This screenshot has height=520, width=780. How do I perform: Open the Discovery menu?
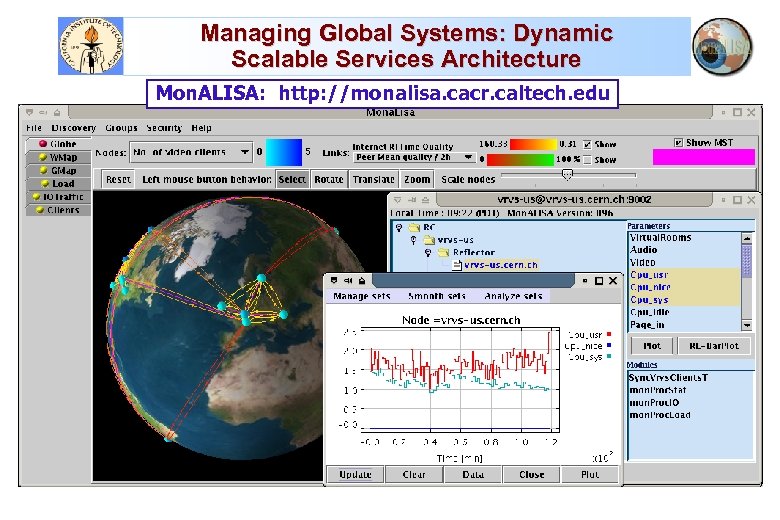74,128
